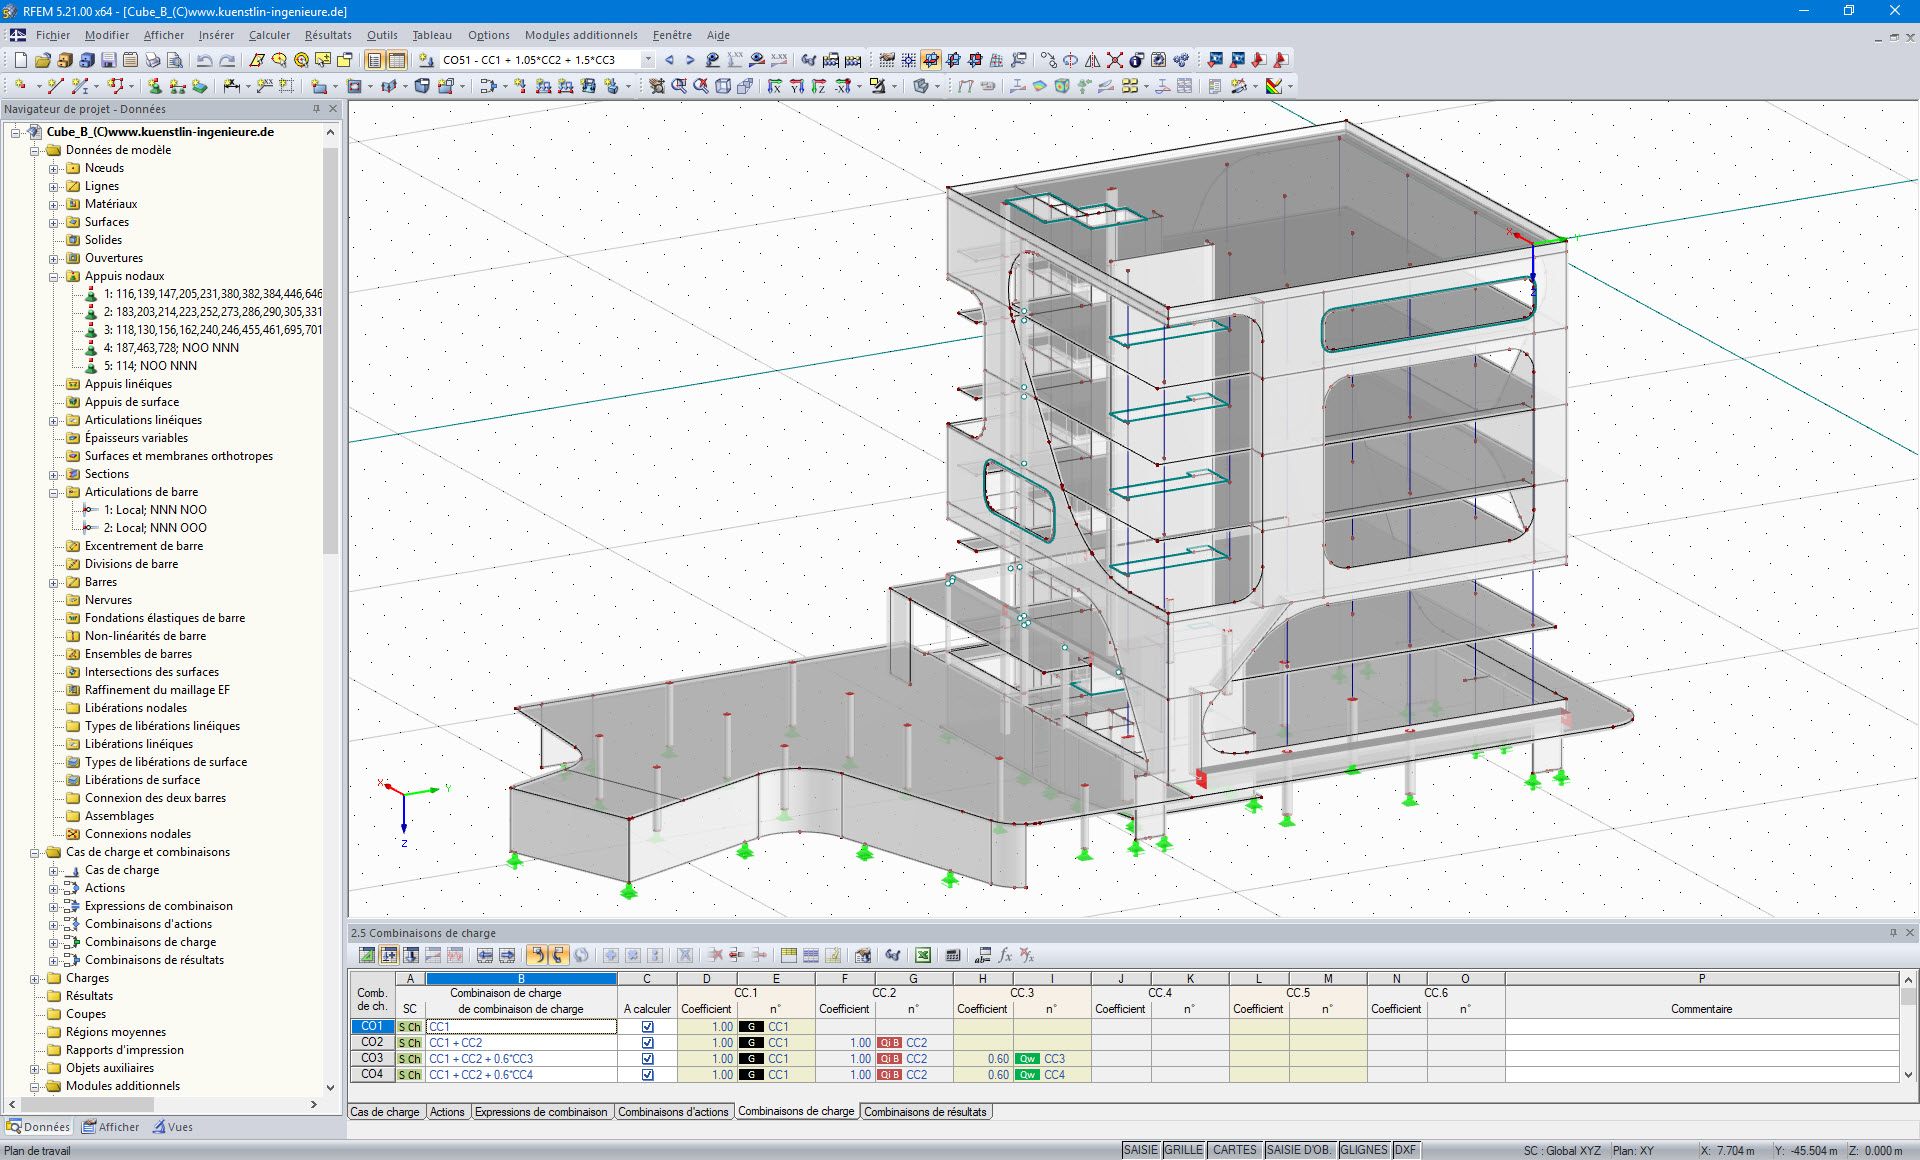Toggle the project navigator panel icon
This screenshot has height=1160, width=1920.
pyautogui.click(x=374, y=60)
